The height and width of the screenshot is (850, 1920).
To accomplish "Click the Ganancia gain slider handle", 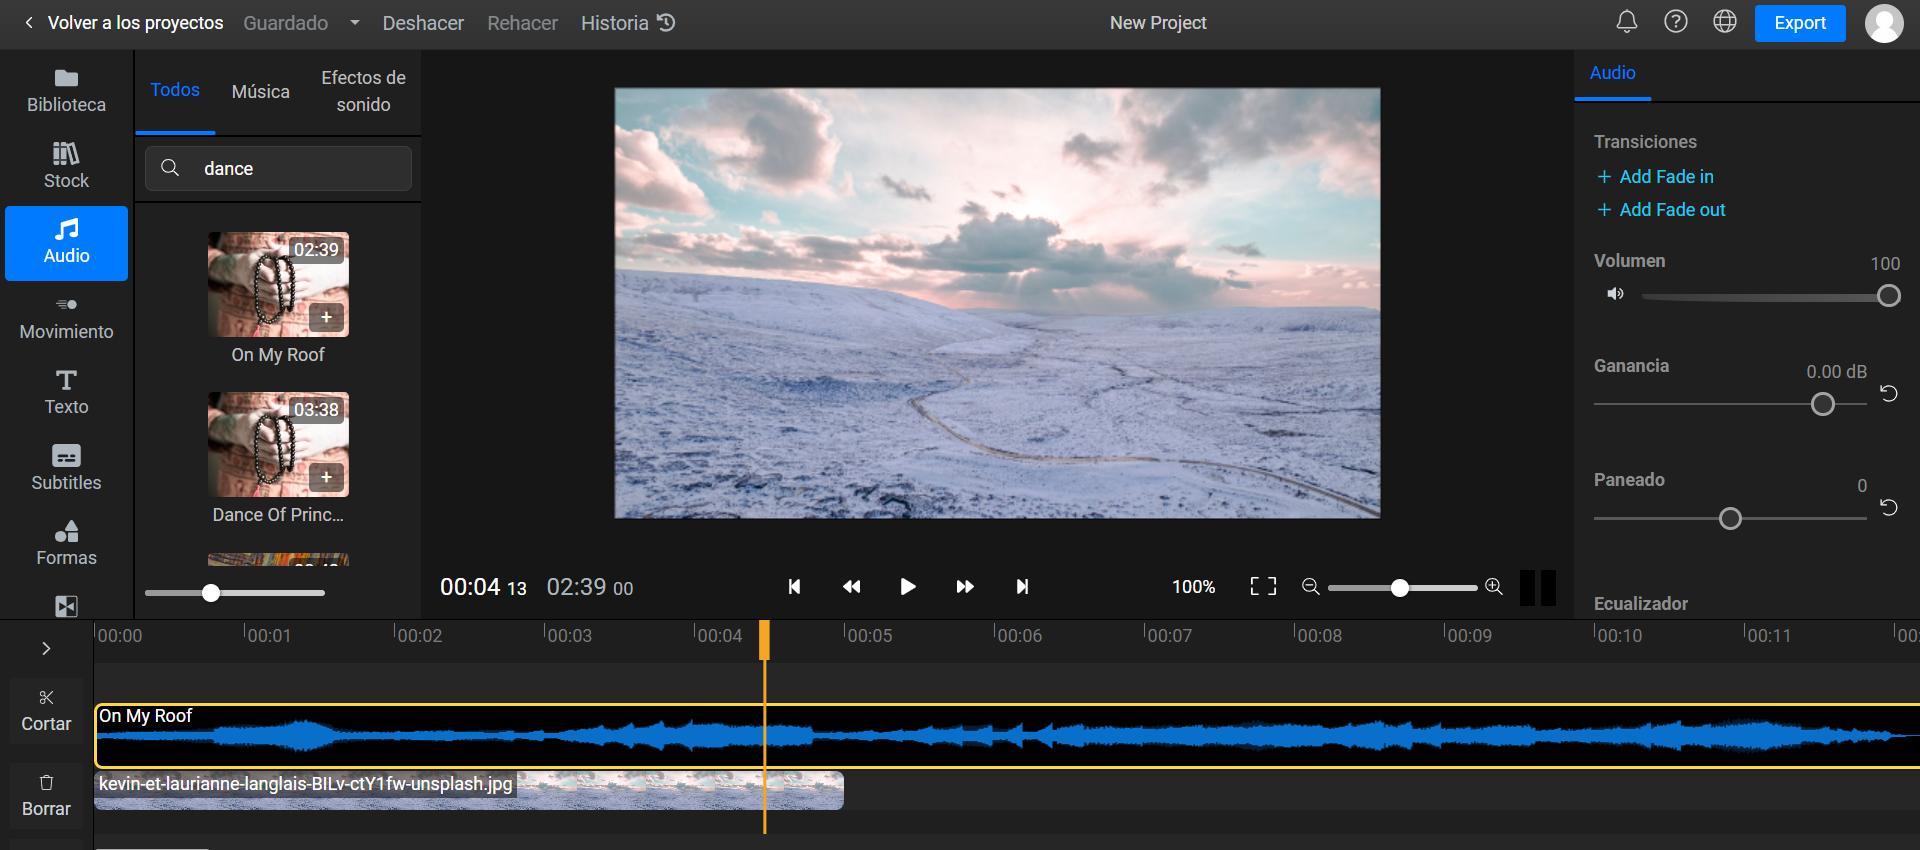I will (x=1822, y=404).
